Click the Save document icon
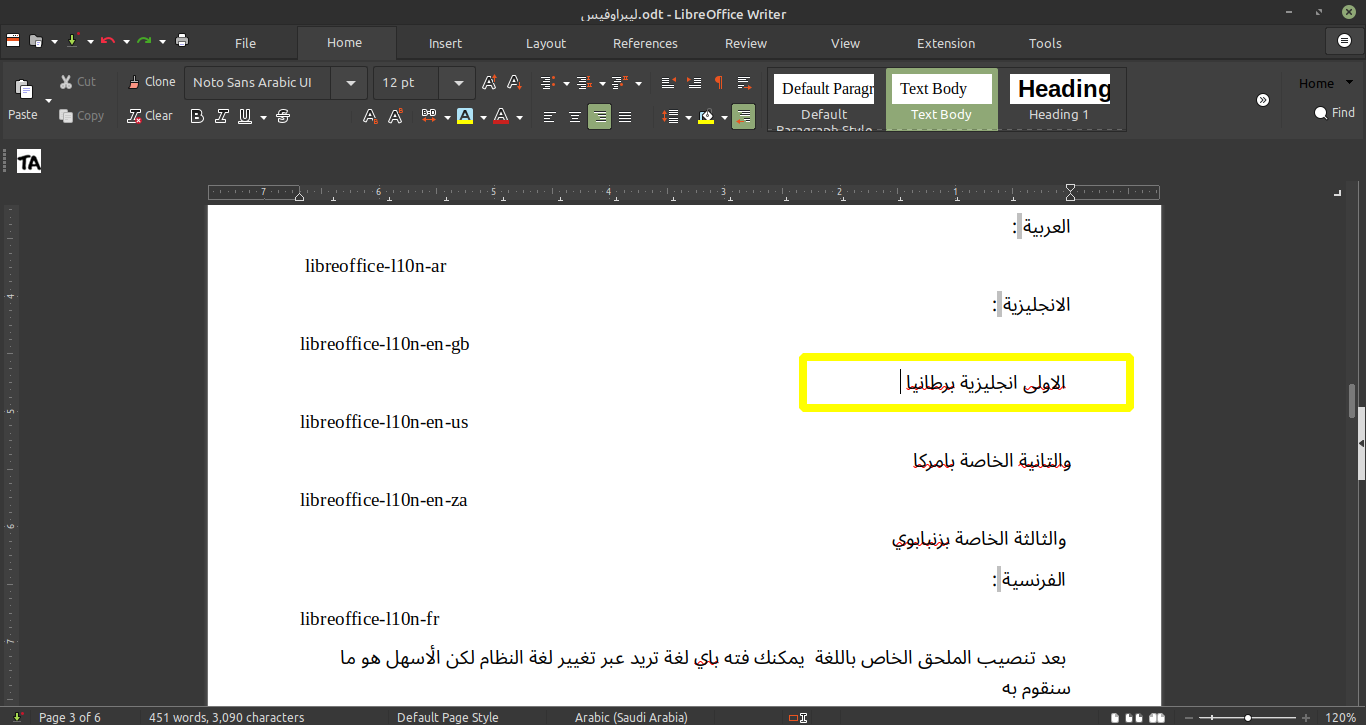 [x=72, y=41]
